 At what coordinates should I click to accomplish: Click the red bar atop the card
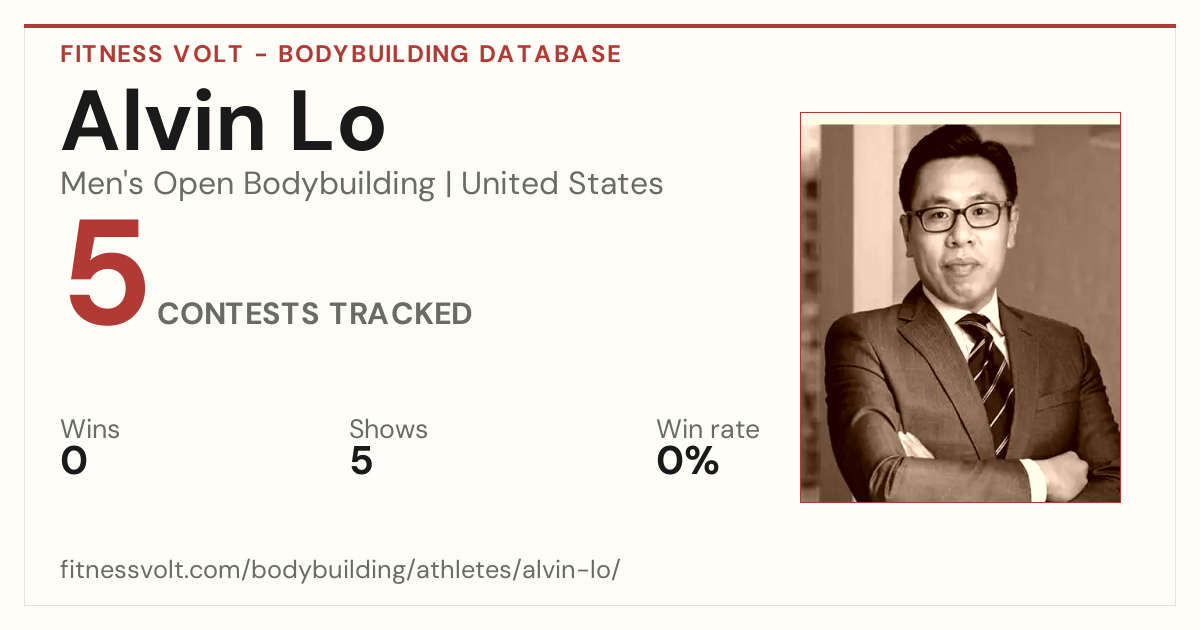(600, 26)
